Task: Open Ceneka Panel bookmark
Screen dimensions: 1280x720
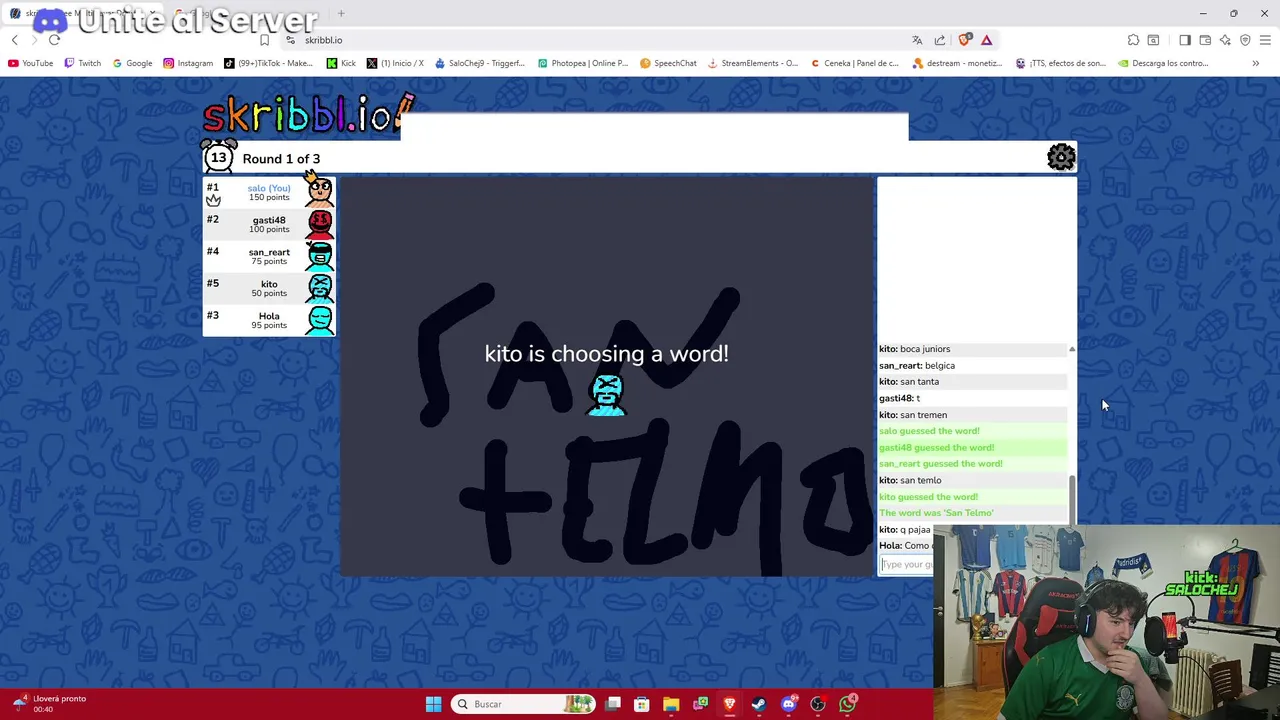Action: (855, 63)
